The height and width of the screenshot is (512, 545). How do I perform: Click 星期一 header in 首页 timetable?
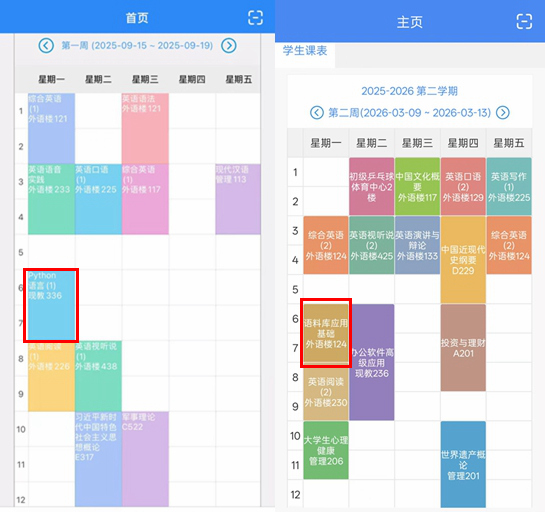tap(51, 80)
